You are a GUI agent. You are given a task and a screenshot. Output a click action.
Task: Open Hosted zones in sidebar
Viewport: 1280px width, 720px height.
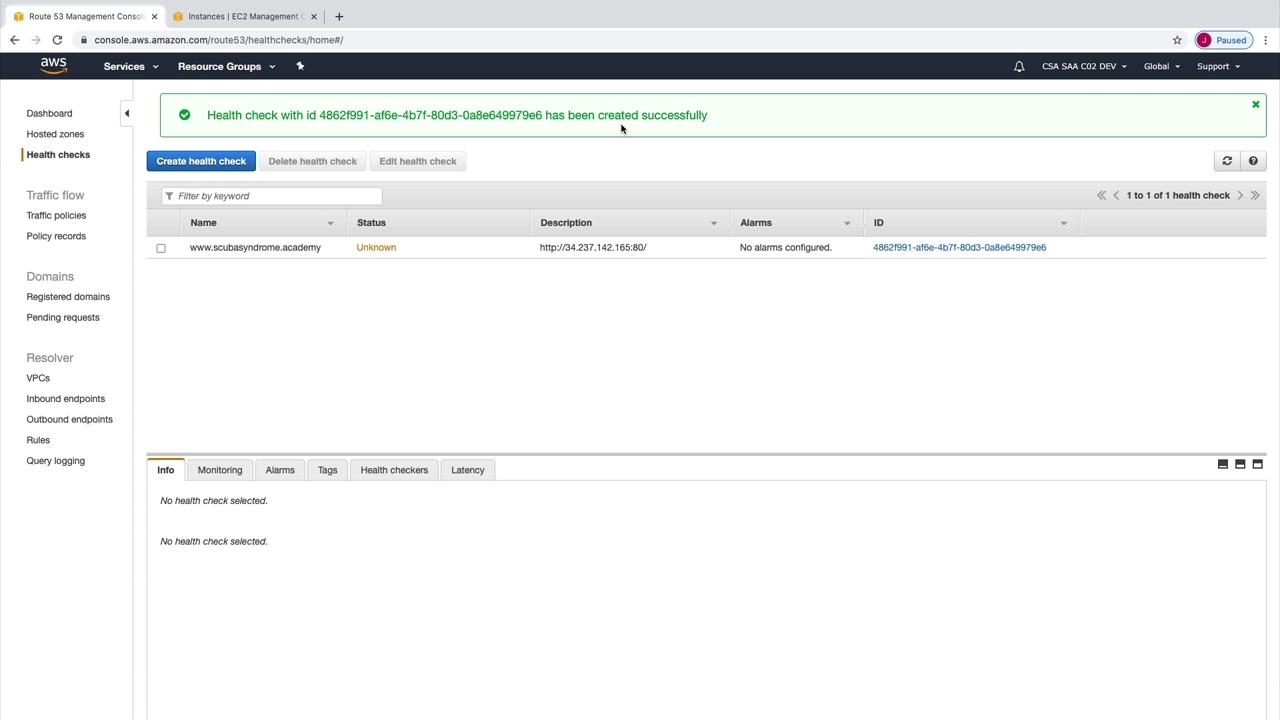tap(55, 134)
